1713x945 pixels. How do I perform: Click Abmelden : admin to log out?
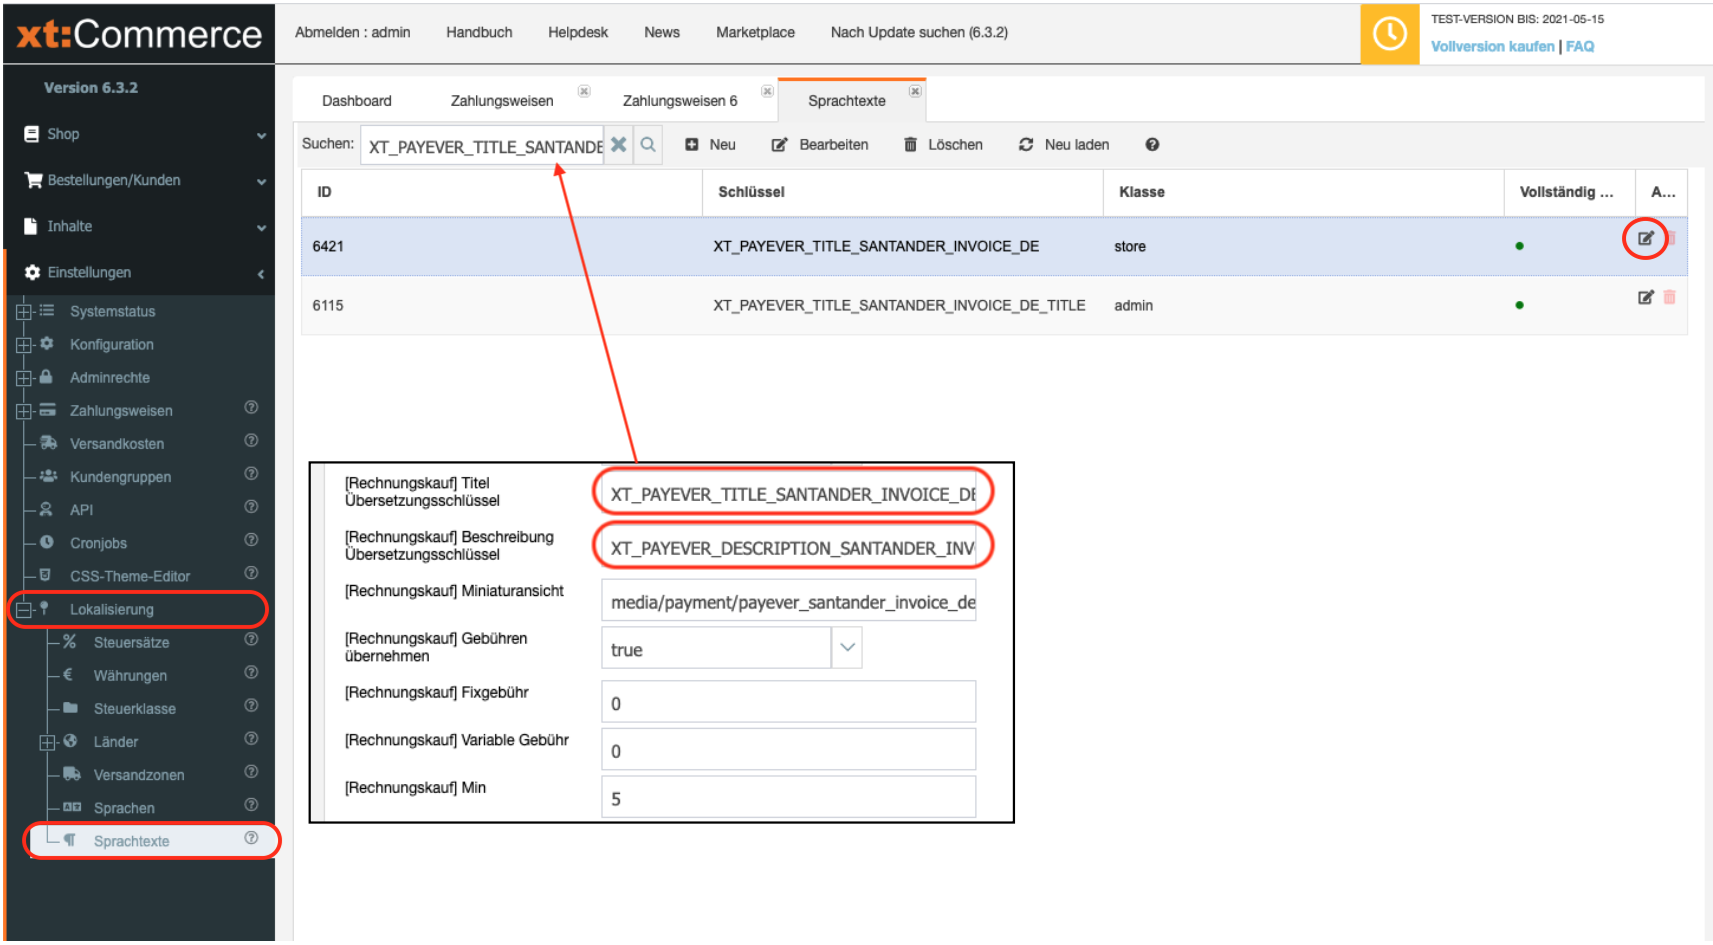[352, 32]
